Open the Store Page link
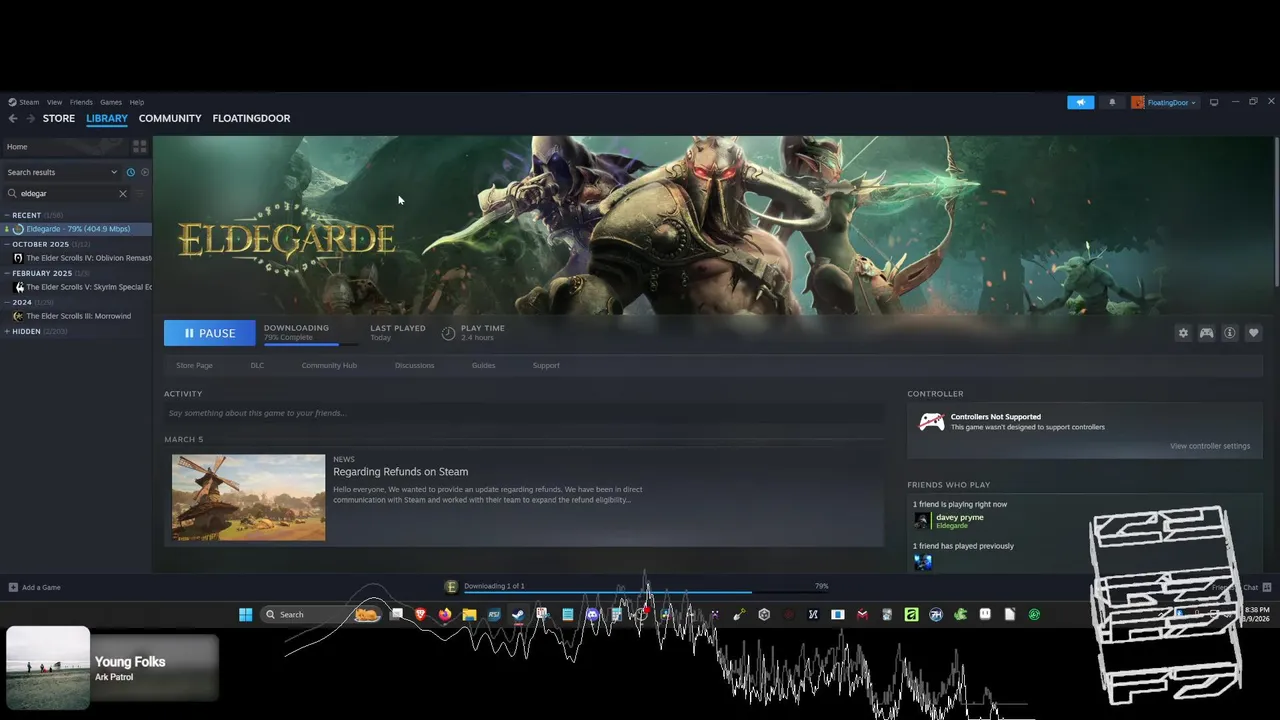This screenshot has height=720, width=1280. pos(194,365)
